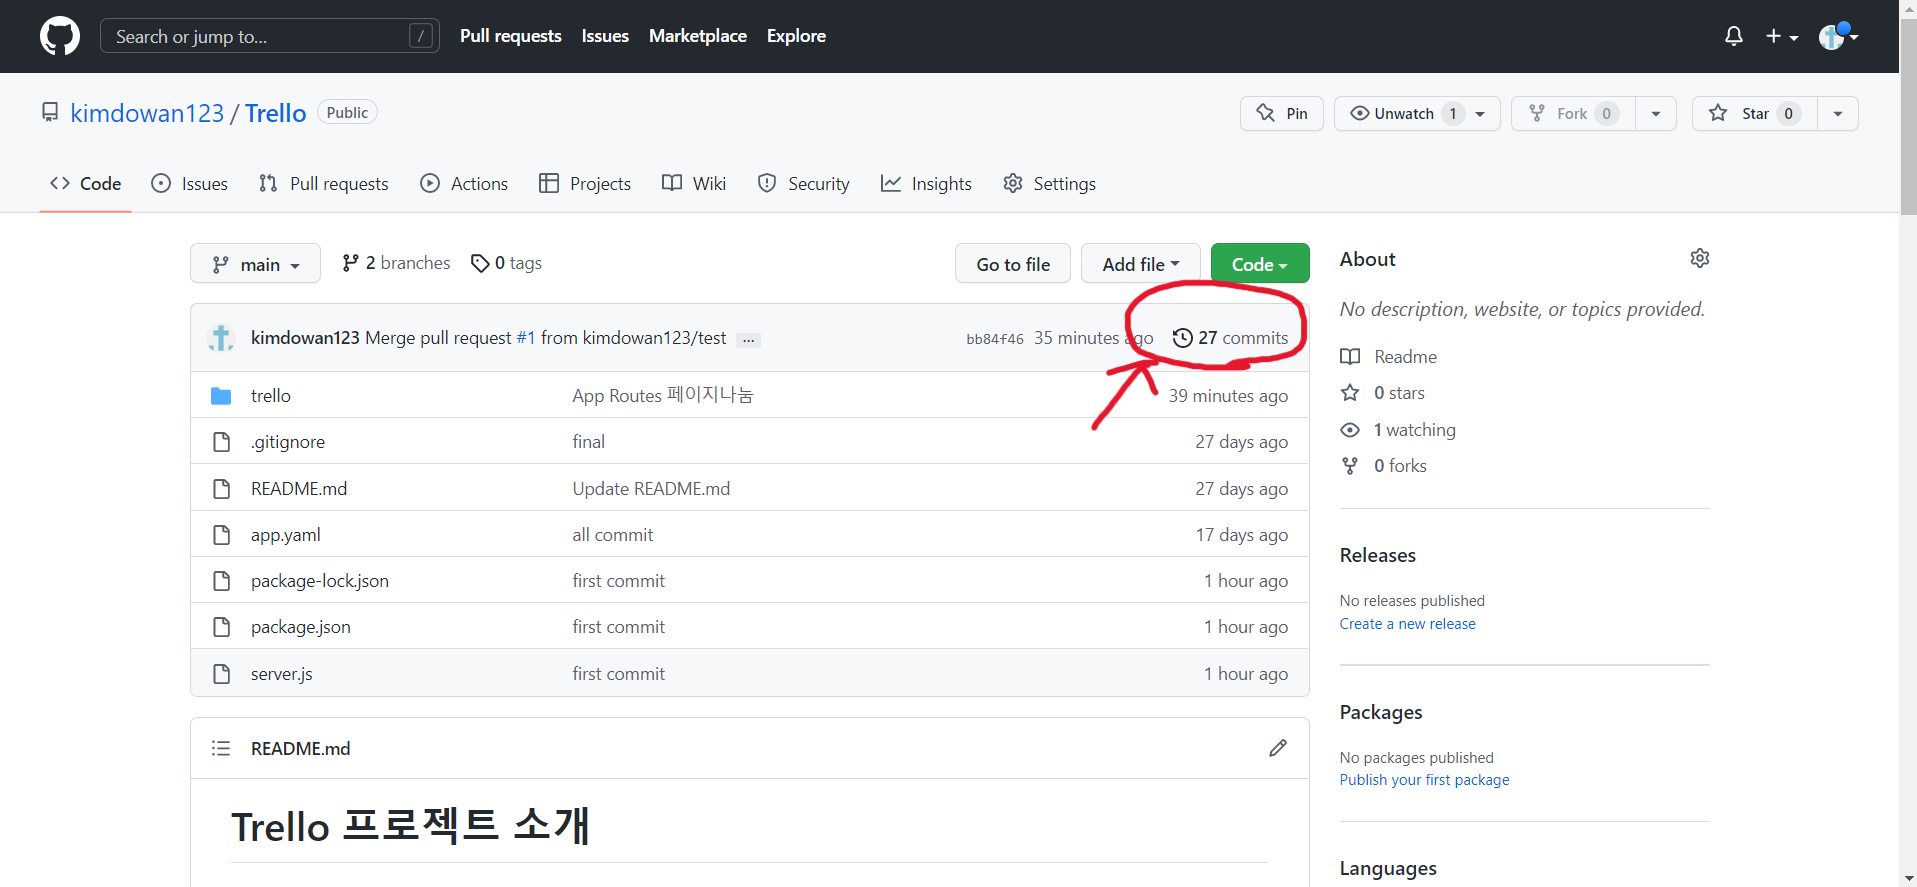View the 0 tags link
The height and width of the screenshot is (887, 1917).
[506, 263]
